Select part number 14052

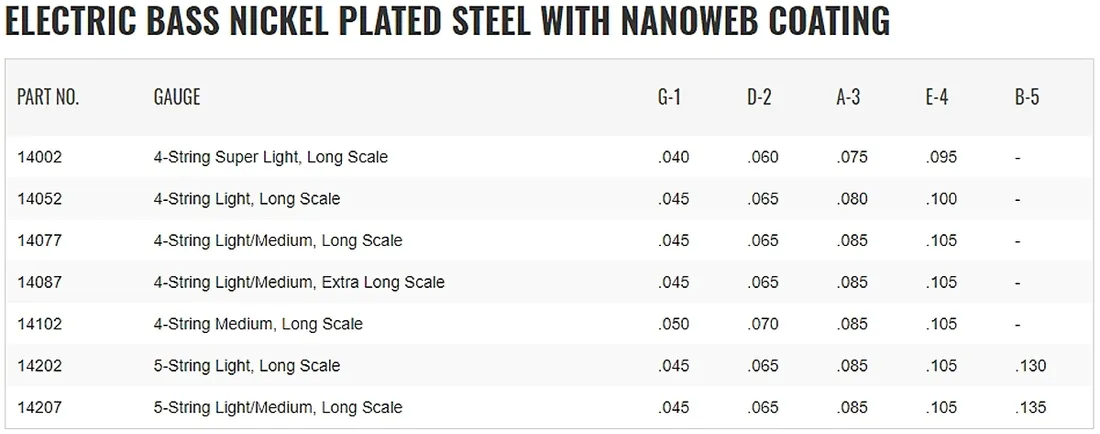point(40,199)
